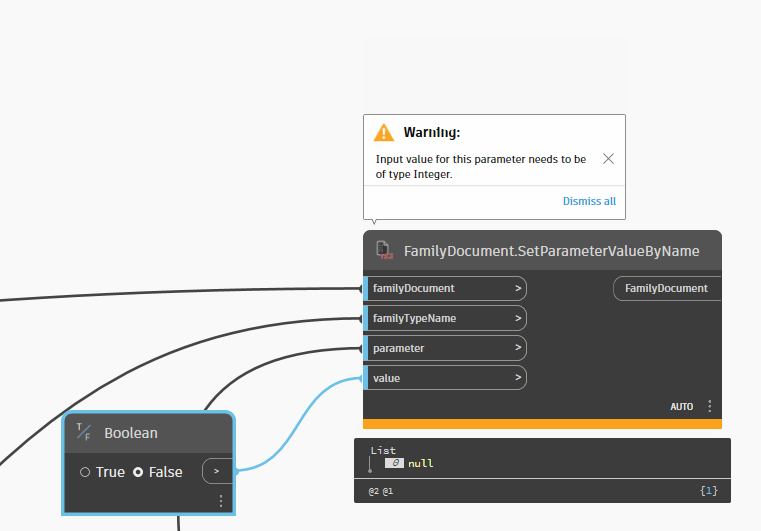Click the FamilyDocument output port
Image resolution: width=761 pixels, height=531 pixels.
point(667,288)
